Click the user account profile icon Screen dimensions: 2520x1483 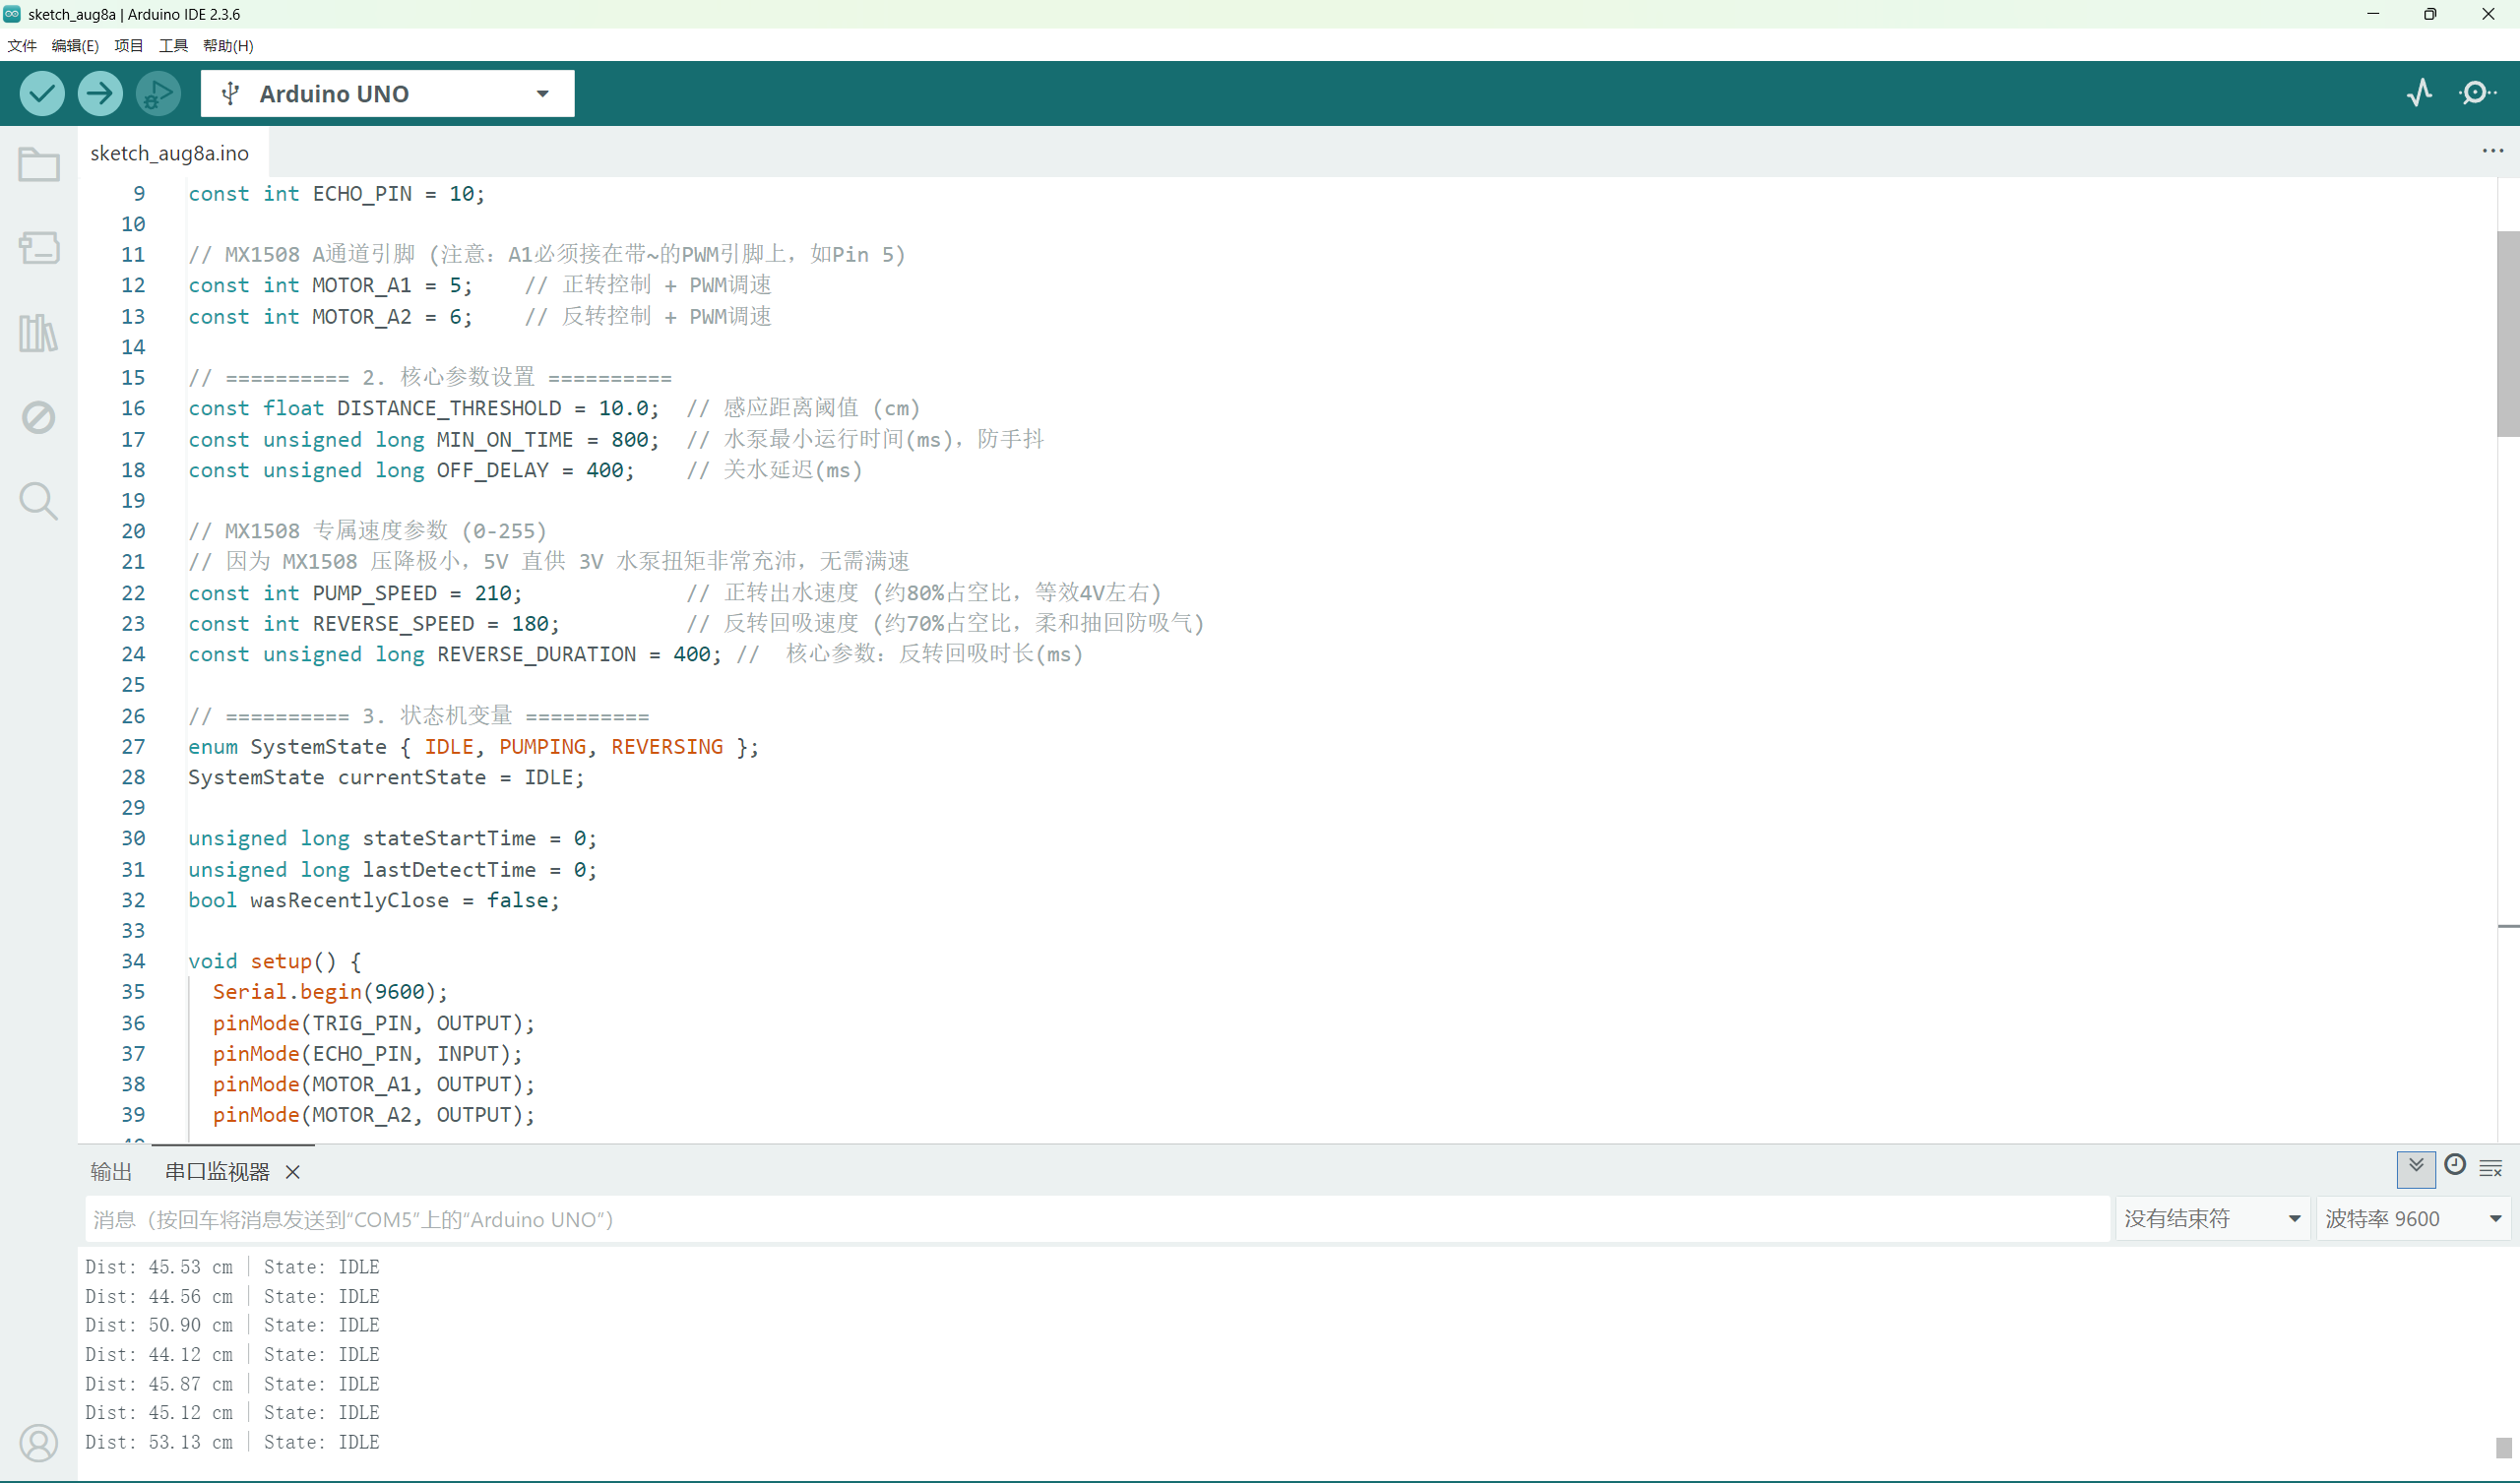(39, 1442)
